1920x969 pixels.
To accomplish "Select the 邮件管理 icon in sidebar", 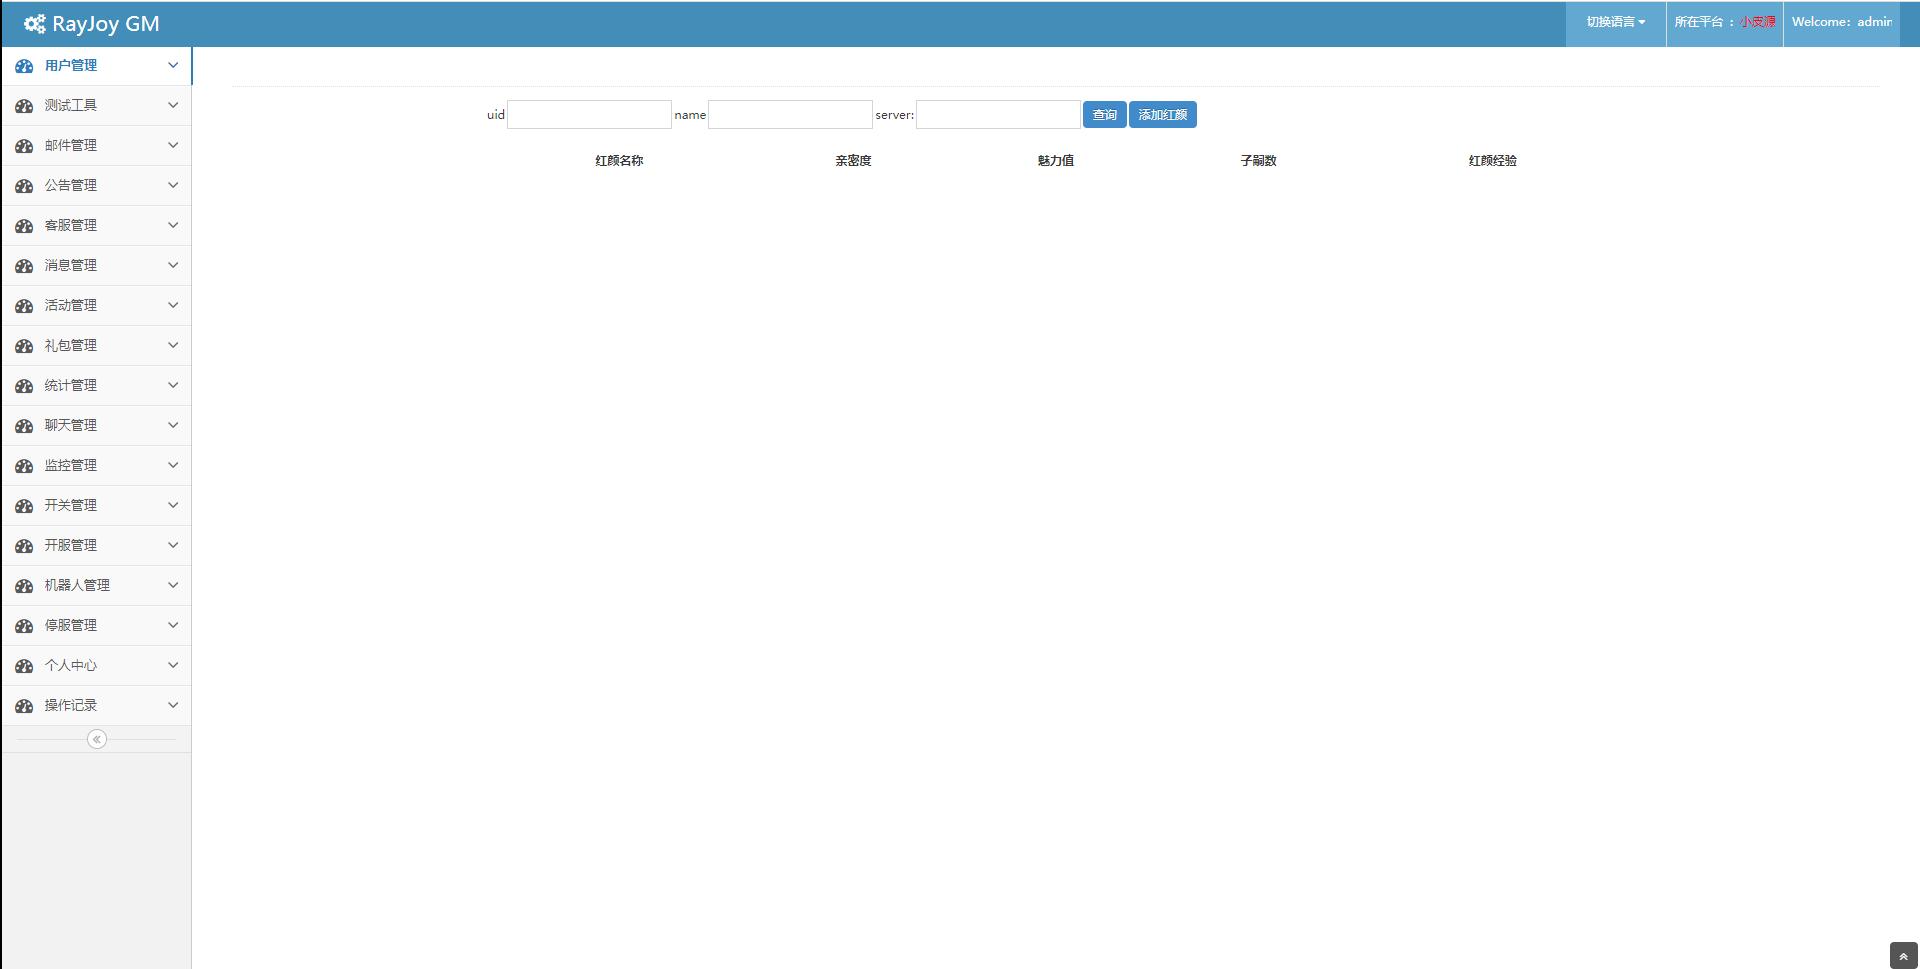I will coord(23,145).
